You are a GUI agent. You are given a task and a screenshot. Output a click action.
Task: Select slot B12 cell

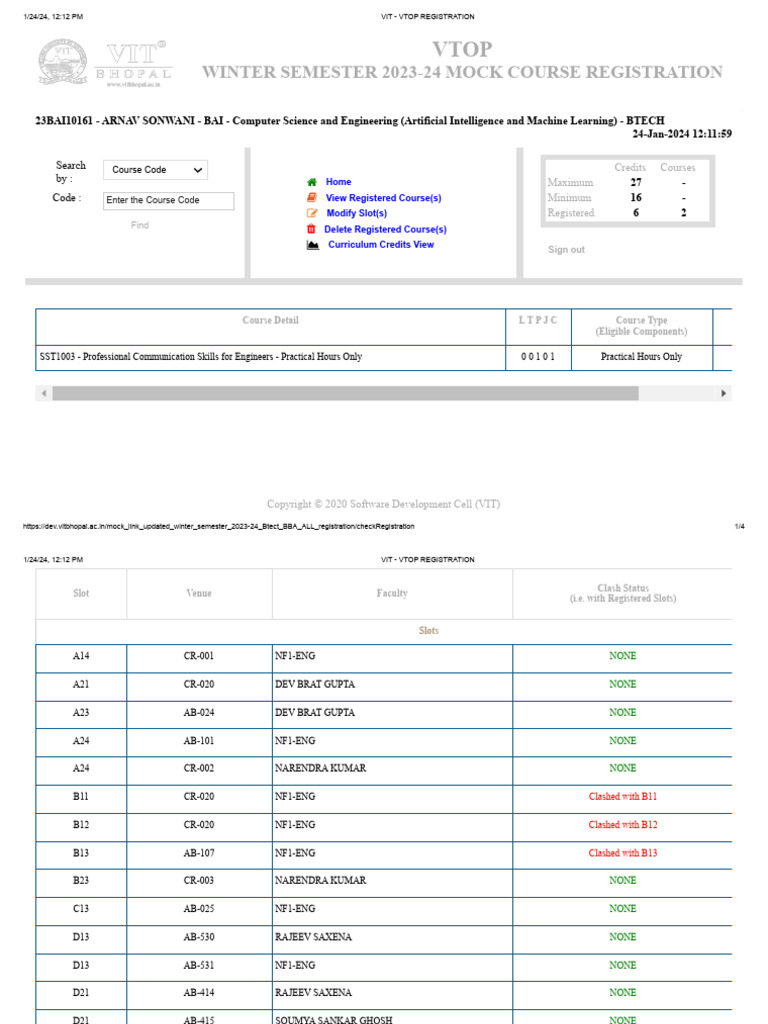click(x=81, y=825)
